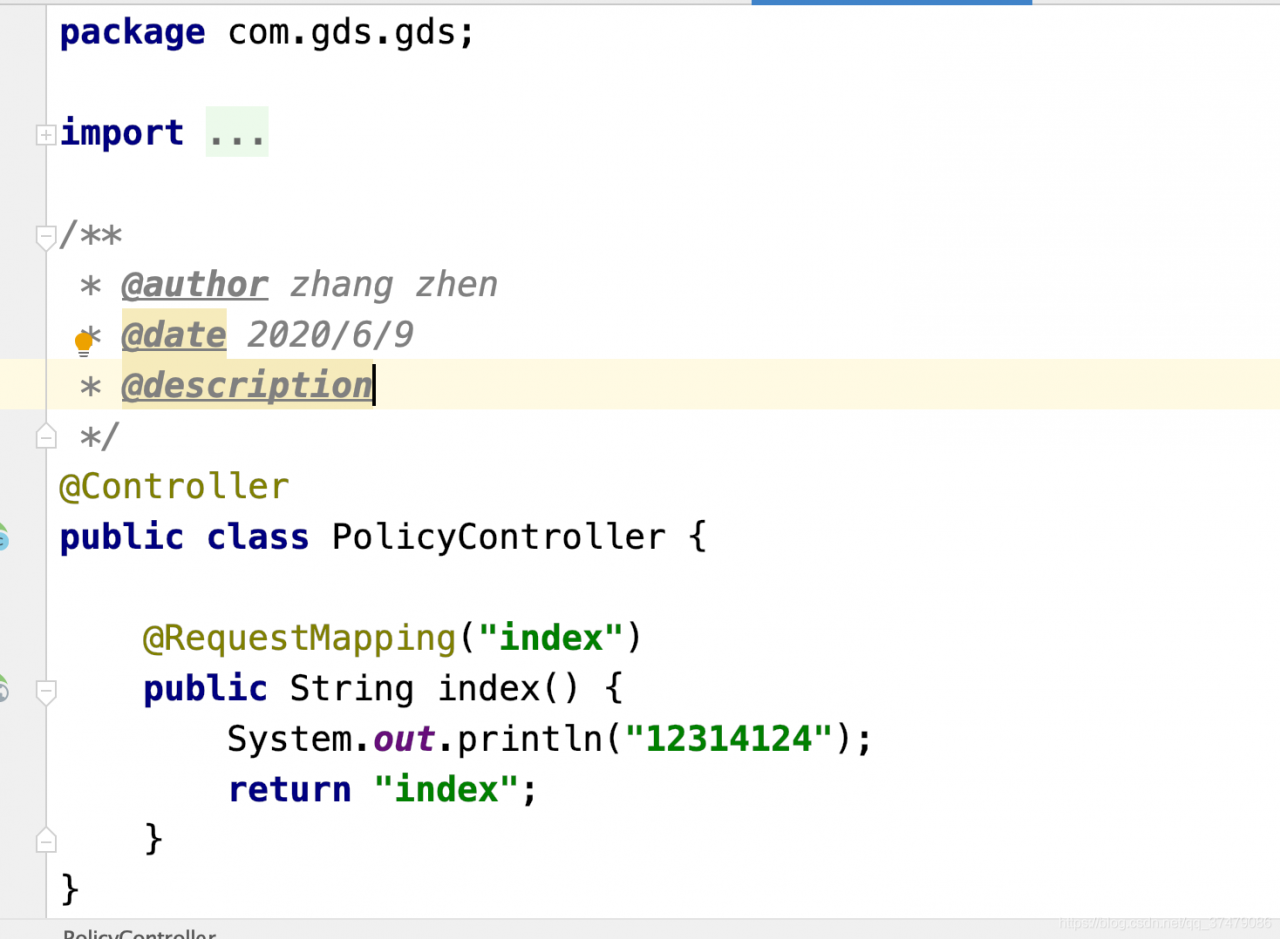Click the italic out field reference
The image size is (1280, 939).
click(x=404, y=739)
